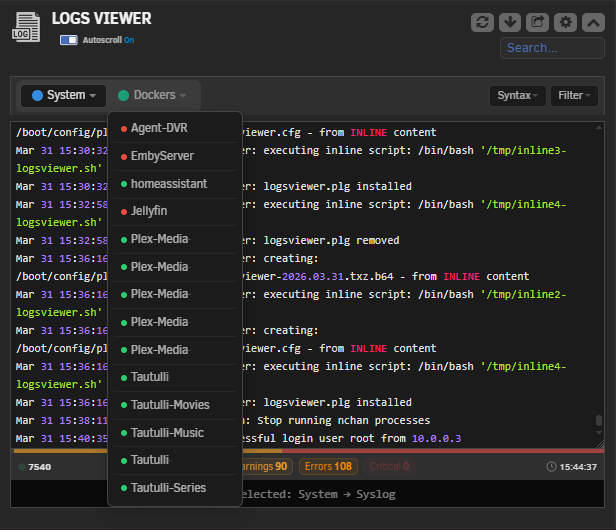
Task: Click the Critical 0 badge
Action: pyautogui.click(x=389, y=466)
